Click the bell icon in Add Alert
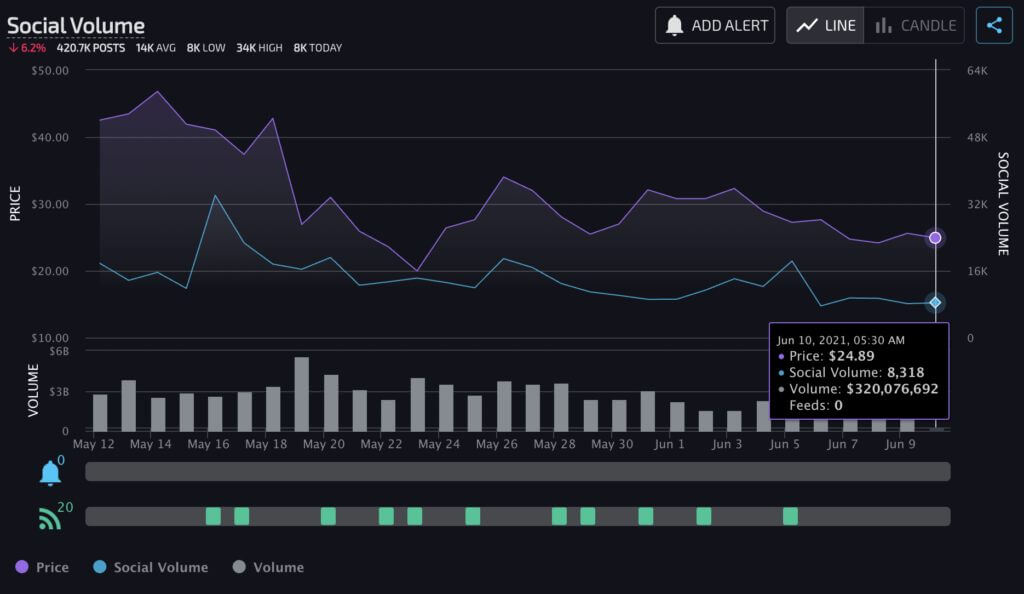1024x594 pixels. (674, 25)
